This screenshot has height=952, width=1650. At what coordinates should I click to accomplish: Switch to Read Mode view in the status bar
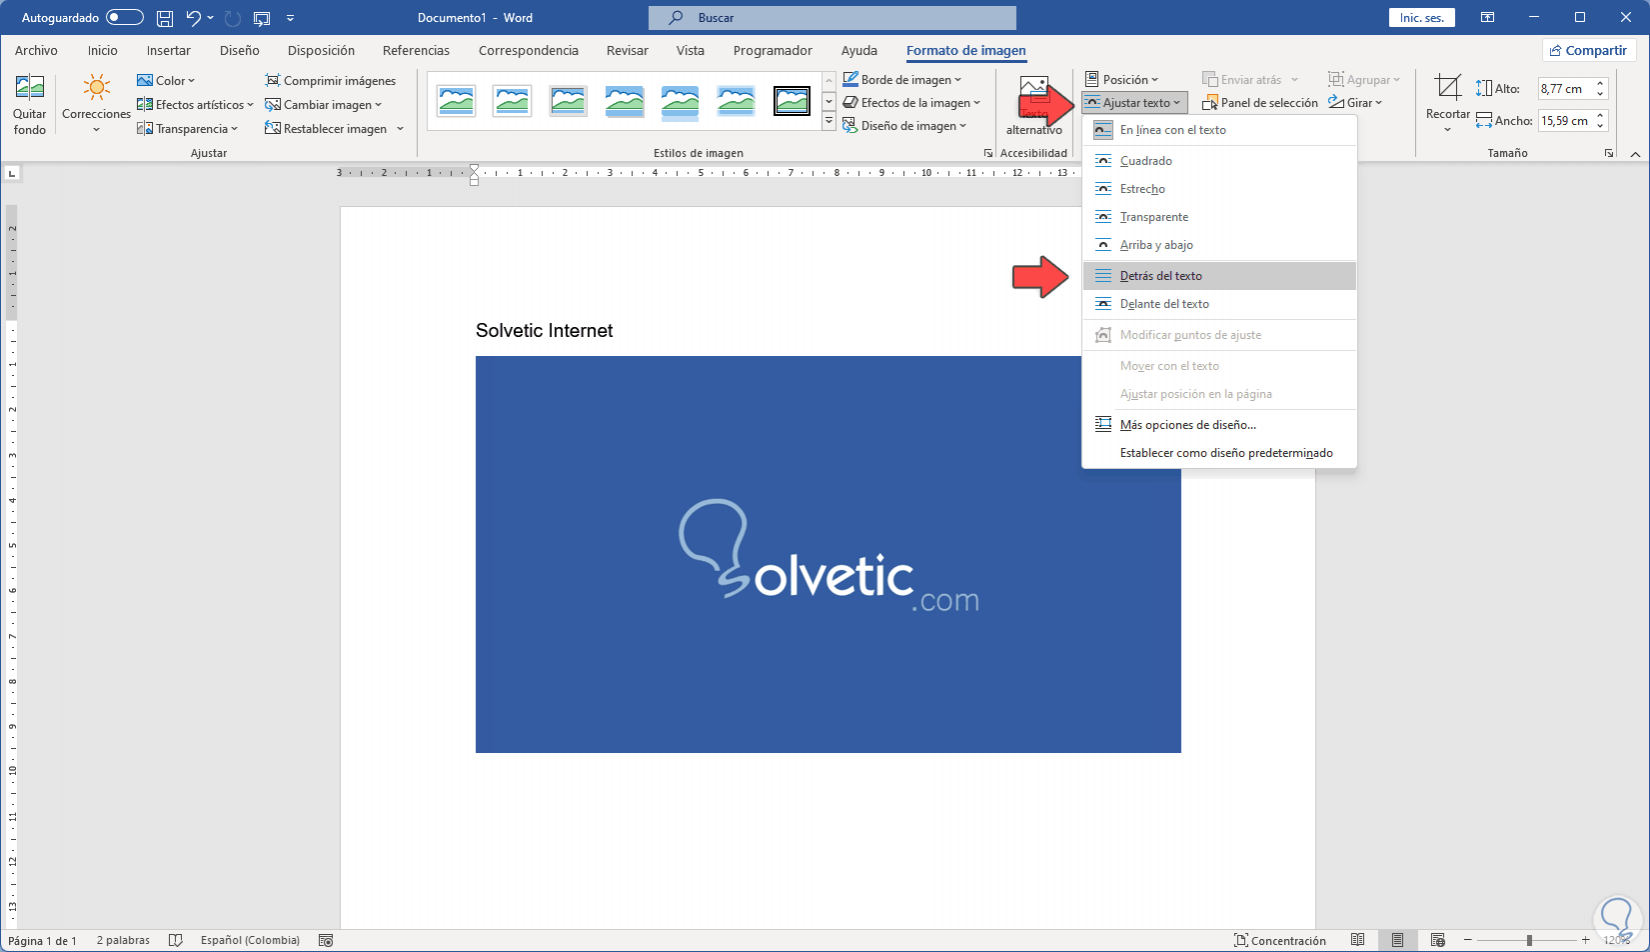tap(1357, 940)
